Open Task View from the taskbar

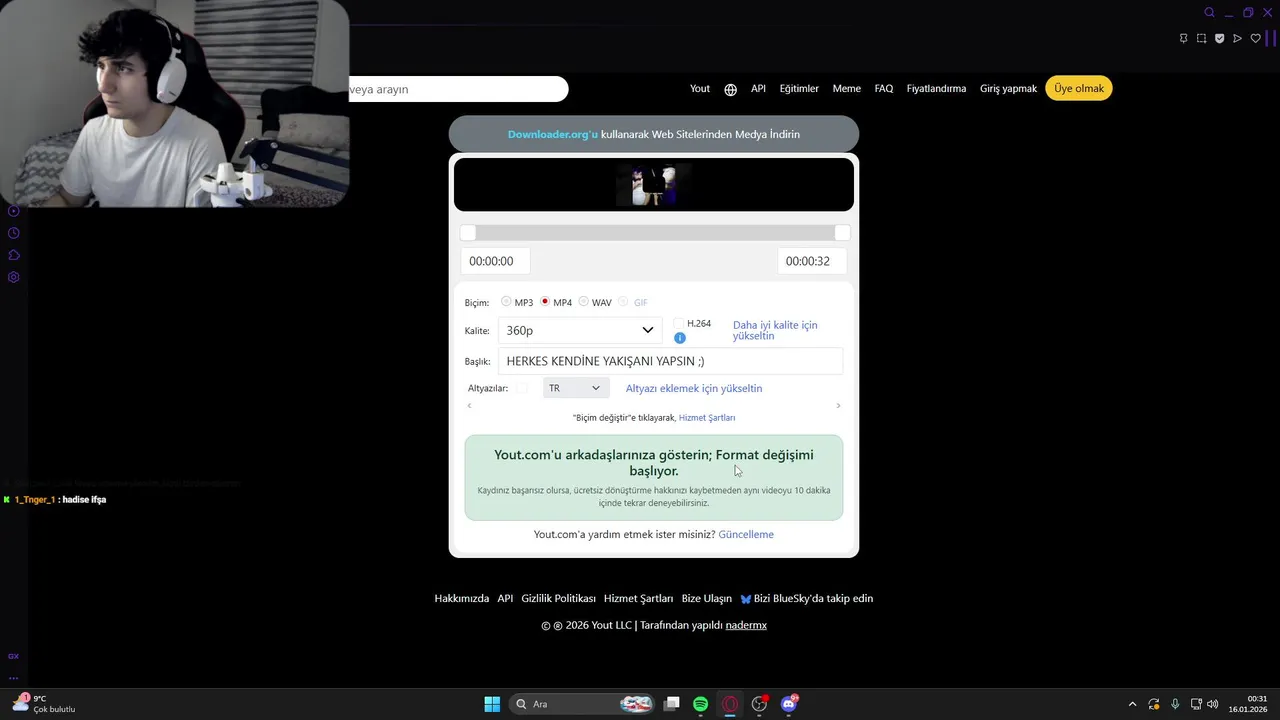click(x=672, y=704)
